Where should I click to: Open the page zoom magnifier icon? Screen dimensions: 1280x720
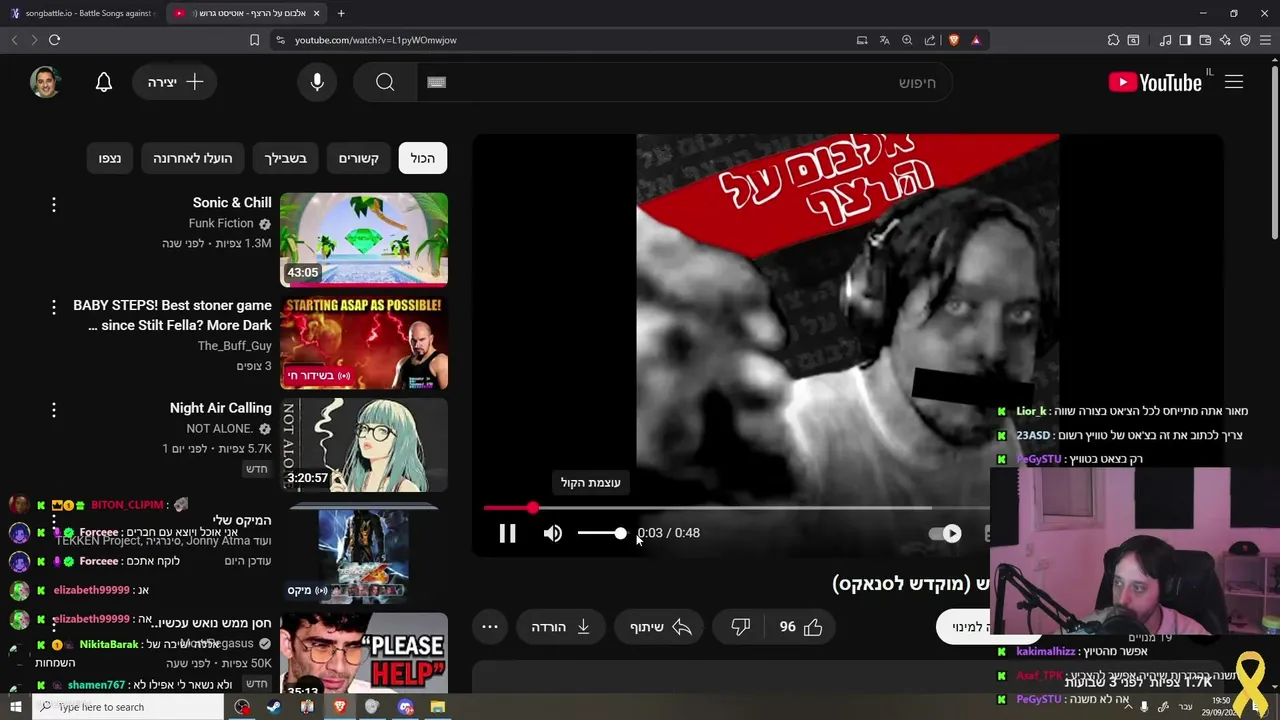pyautogui.click(x=907, y=40)
